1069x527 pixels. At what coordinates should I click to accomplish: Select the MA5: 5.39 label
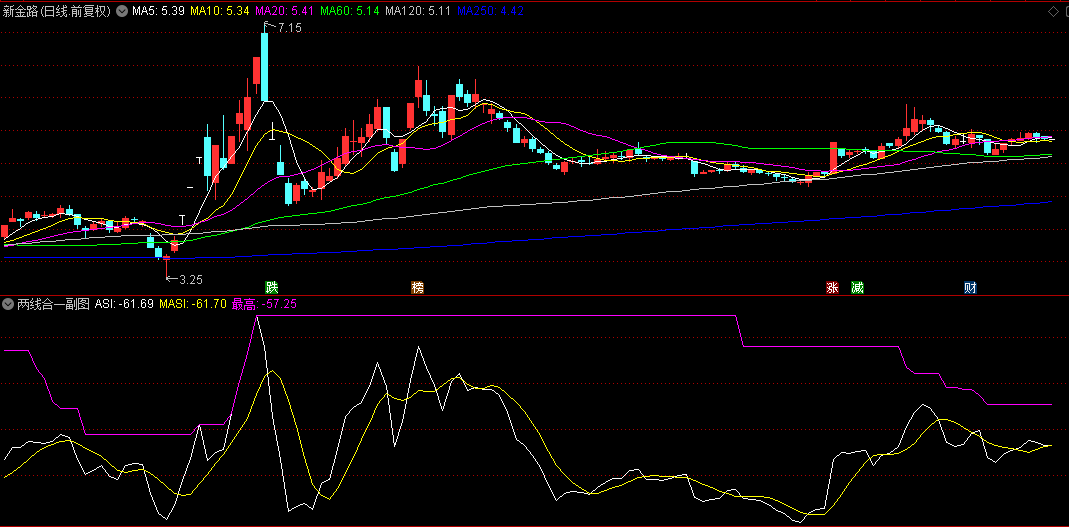[157, 11]
